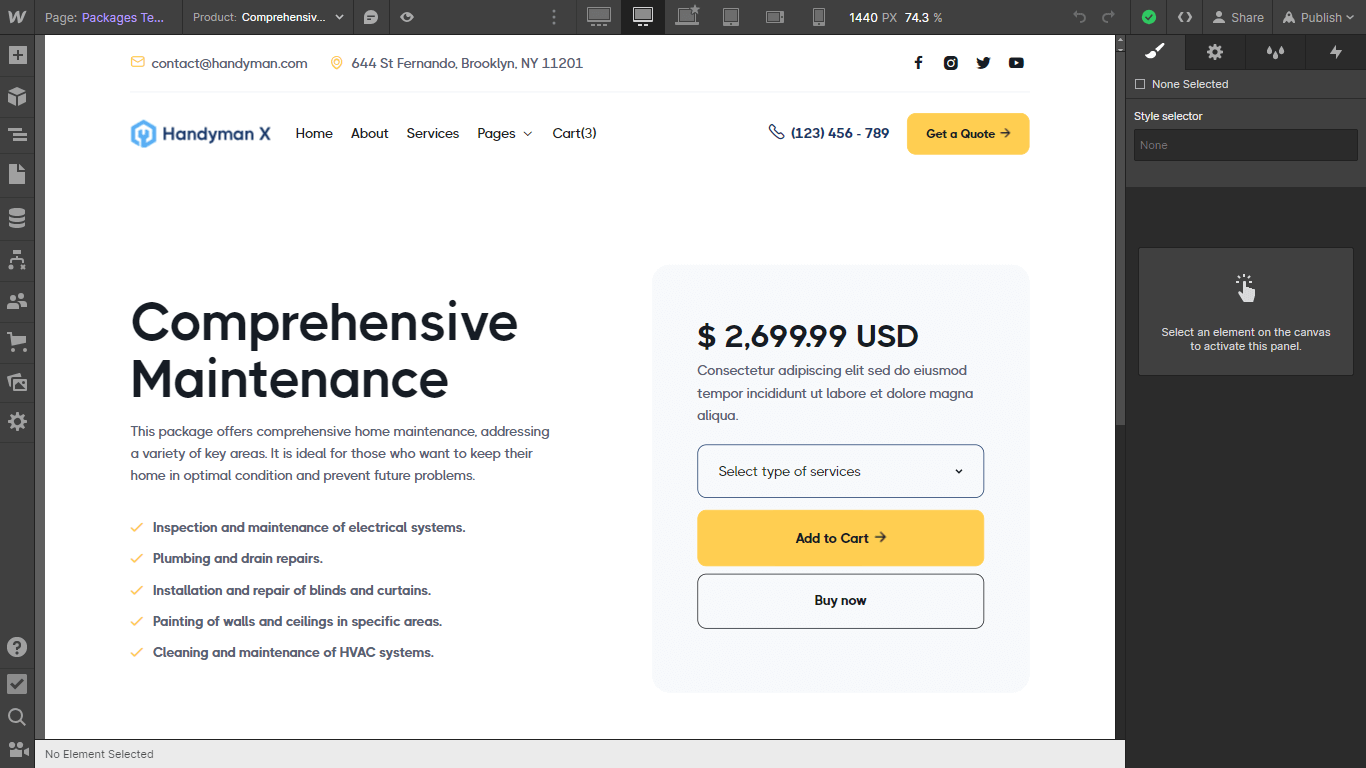This screenshot has width=1366, height=768.
Task: Toggle preview mode with the eye icon
Action: click(x=406, y=17)
